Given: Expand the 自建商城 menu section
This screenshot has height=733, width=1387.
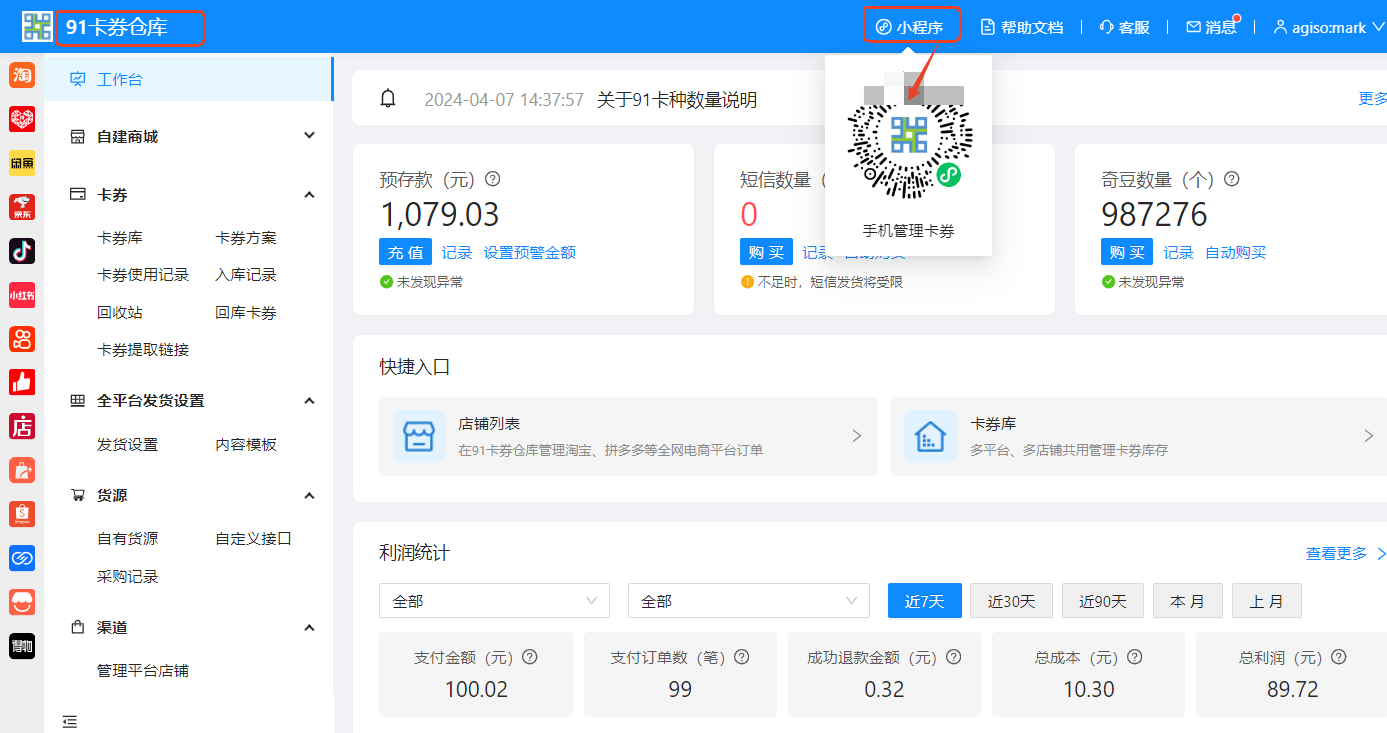Looking at the screenshot, I should (x=309, y=136).
